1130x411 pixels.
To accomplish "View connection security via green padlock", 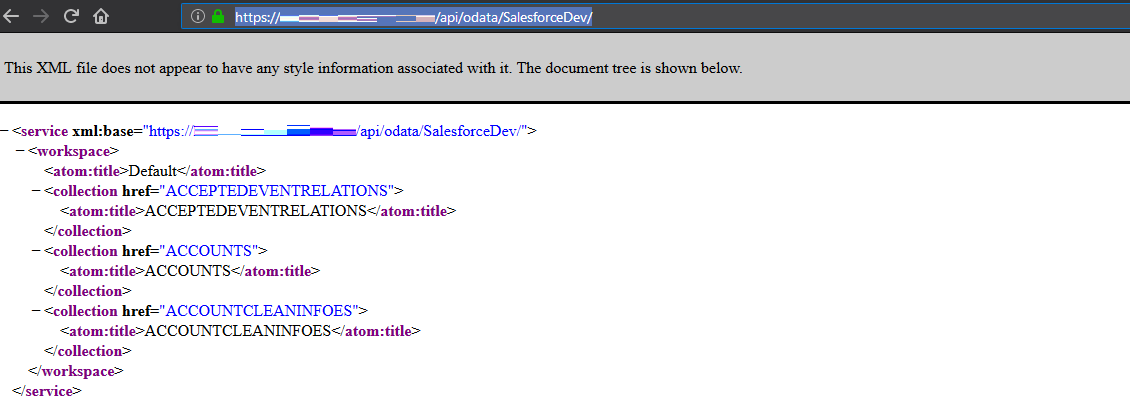I will pos(218,16).
